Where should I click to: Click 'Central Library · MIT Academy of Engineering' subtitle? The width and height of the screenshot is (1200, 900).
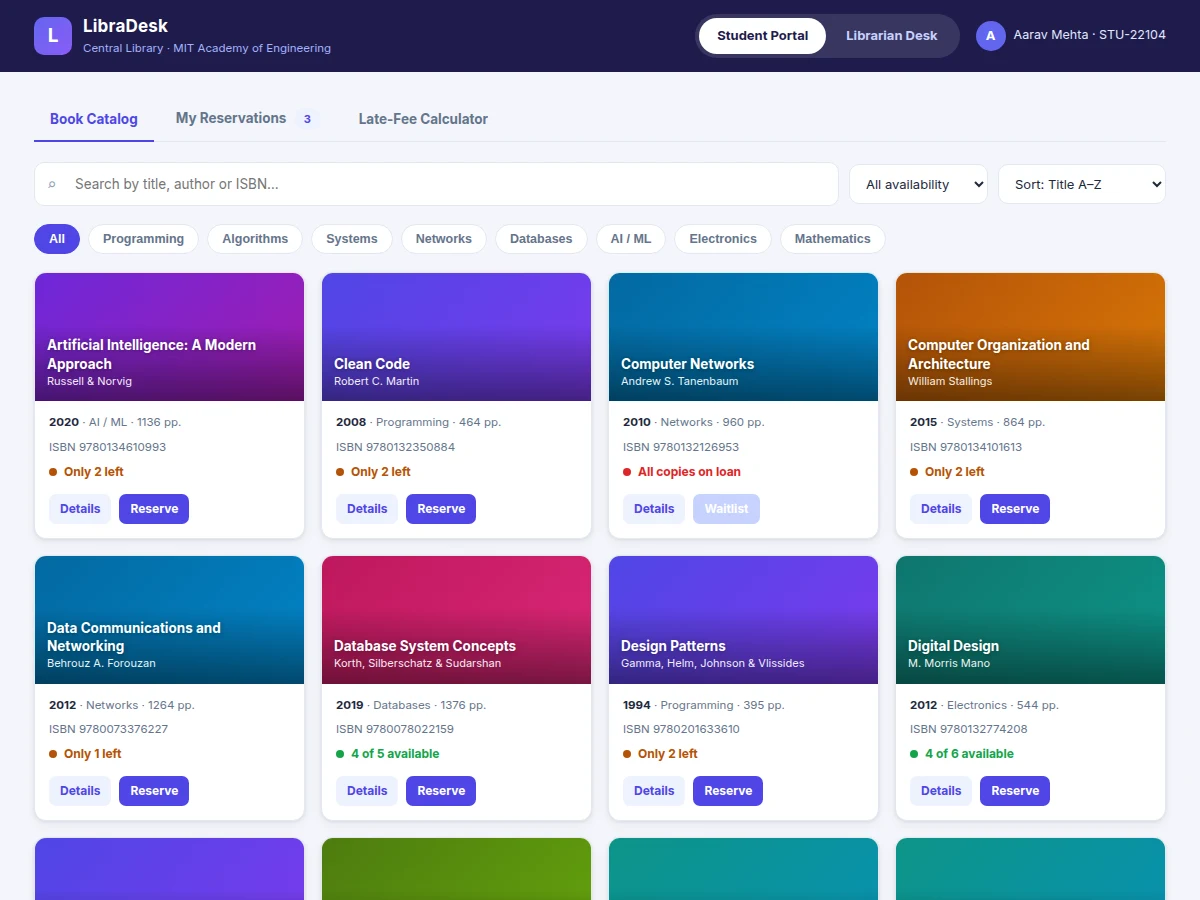(x=207, y=48)
